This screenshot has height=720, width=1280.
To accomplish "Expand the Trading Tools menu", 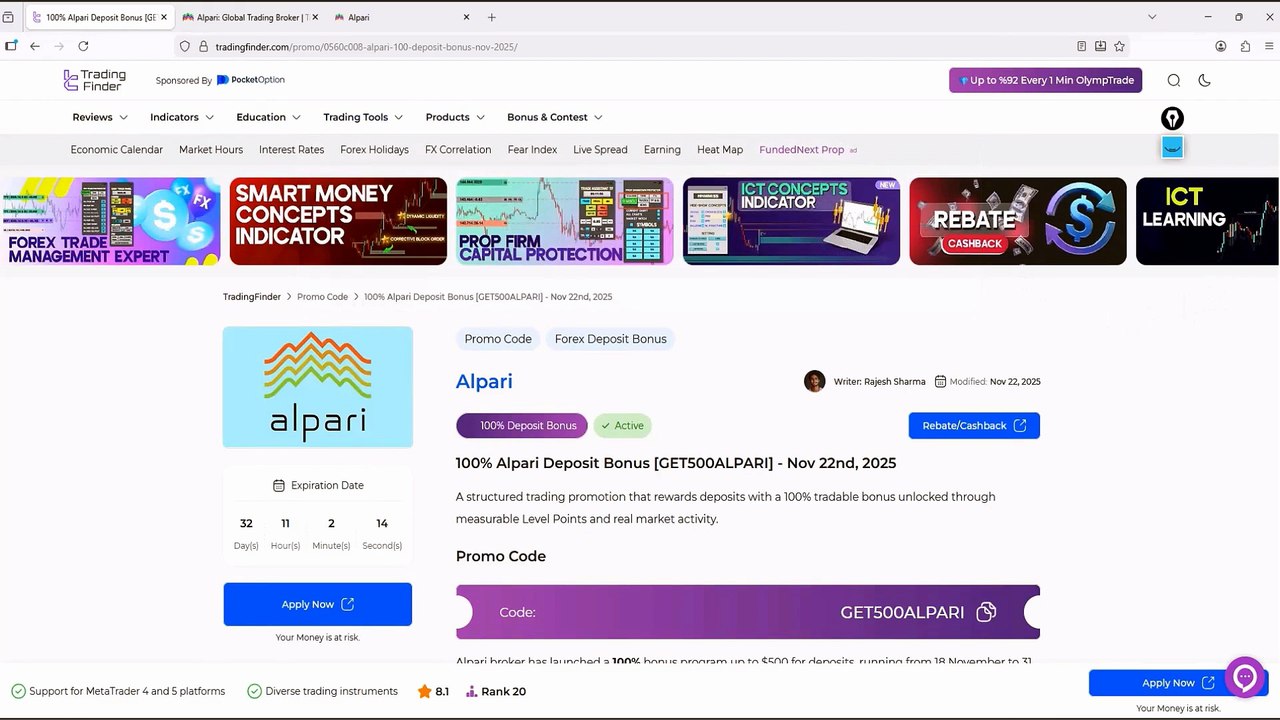I will [363, 117].
